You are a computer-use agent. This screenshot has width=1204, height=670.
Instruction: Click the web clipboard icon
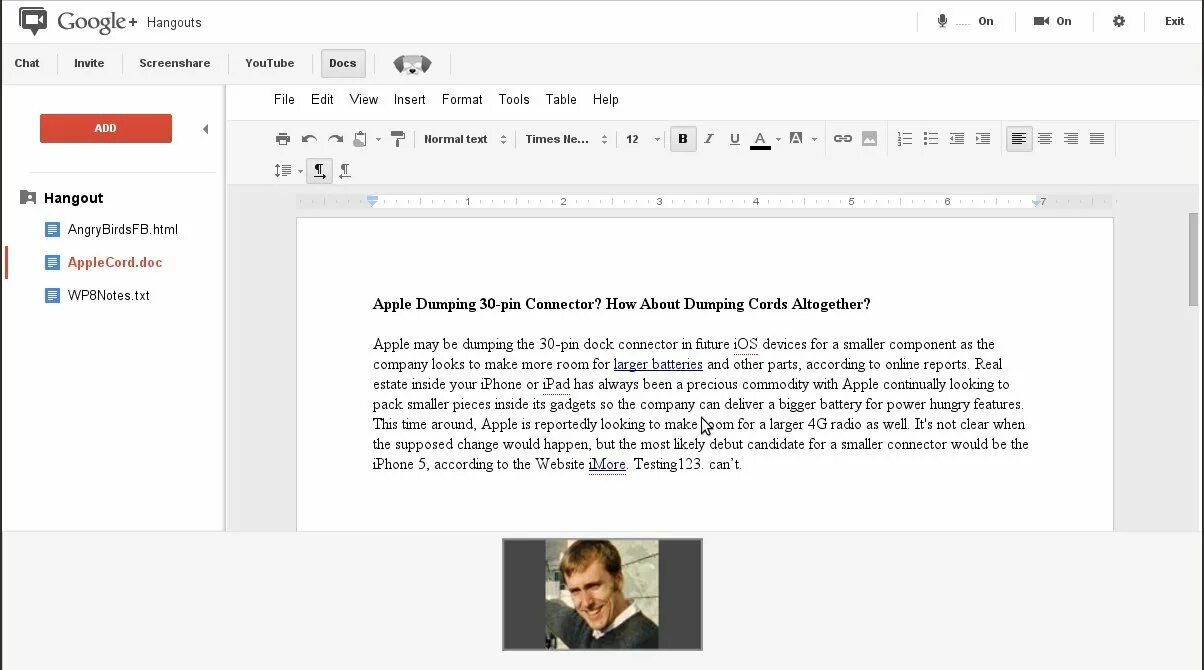tap(360, 139)
